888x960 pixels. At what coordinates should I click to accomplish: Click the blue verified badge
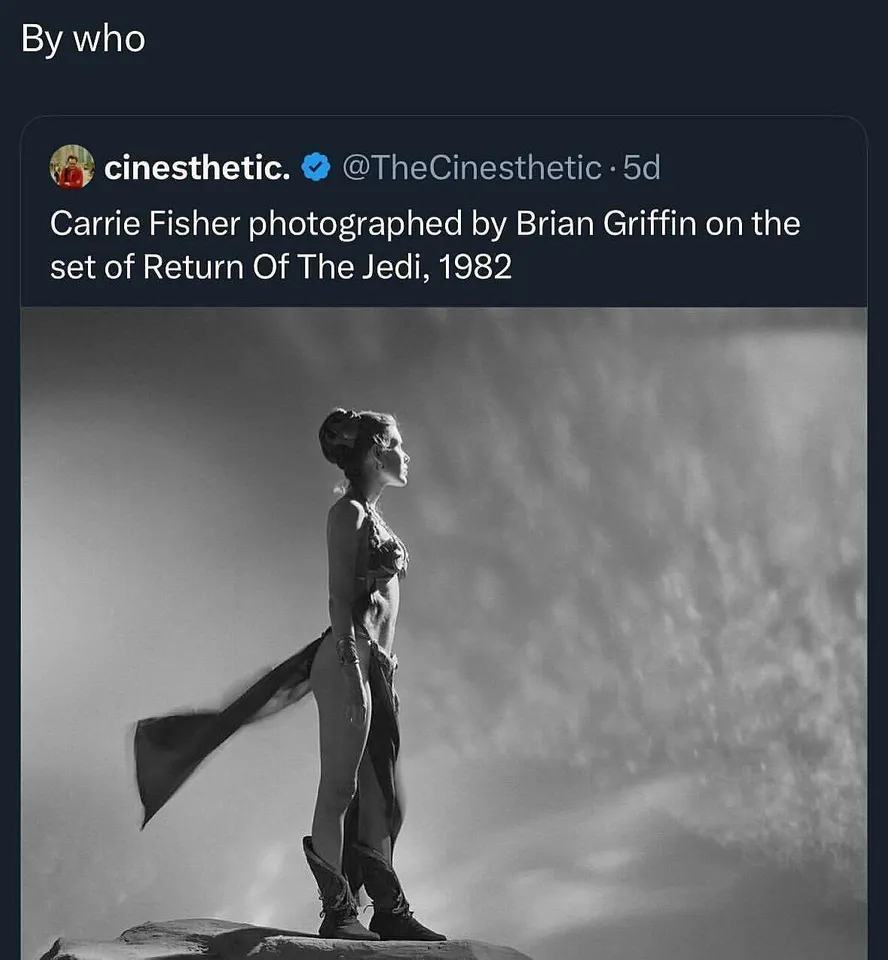click(x=316, y=168)
